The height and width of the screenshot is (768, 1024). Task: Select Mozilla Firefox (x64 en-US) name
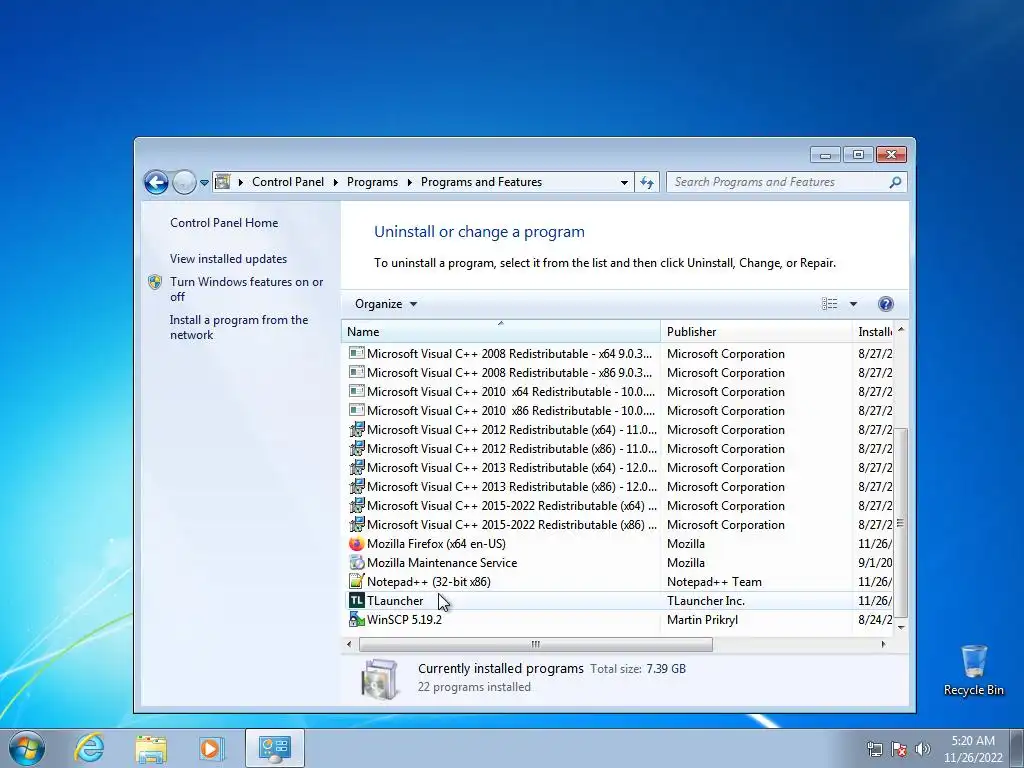[436, 544]
